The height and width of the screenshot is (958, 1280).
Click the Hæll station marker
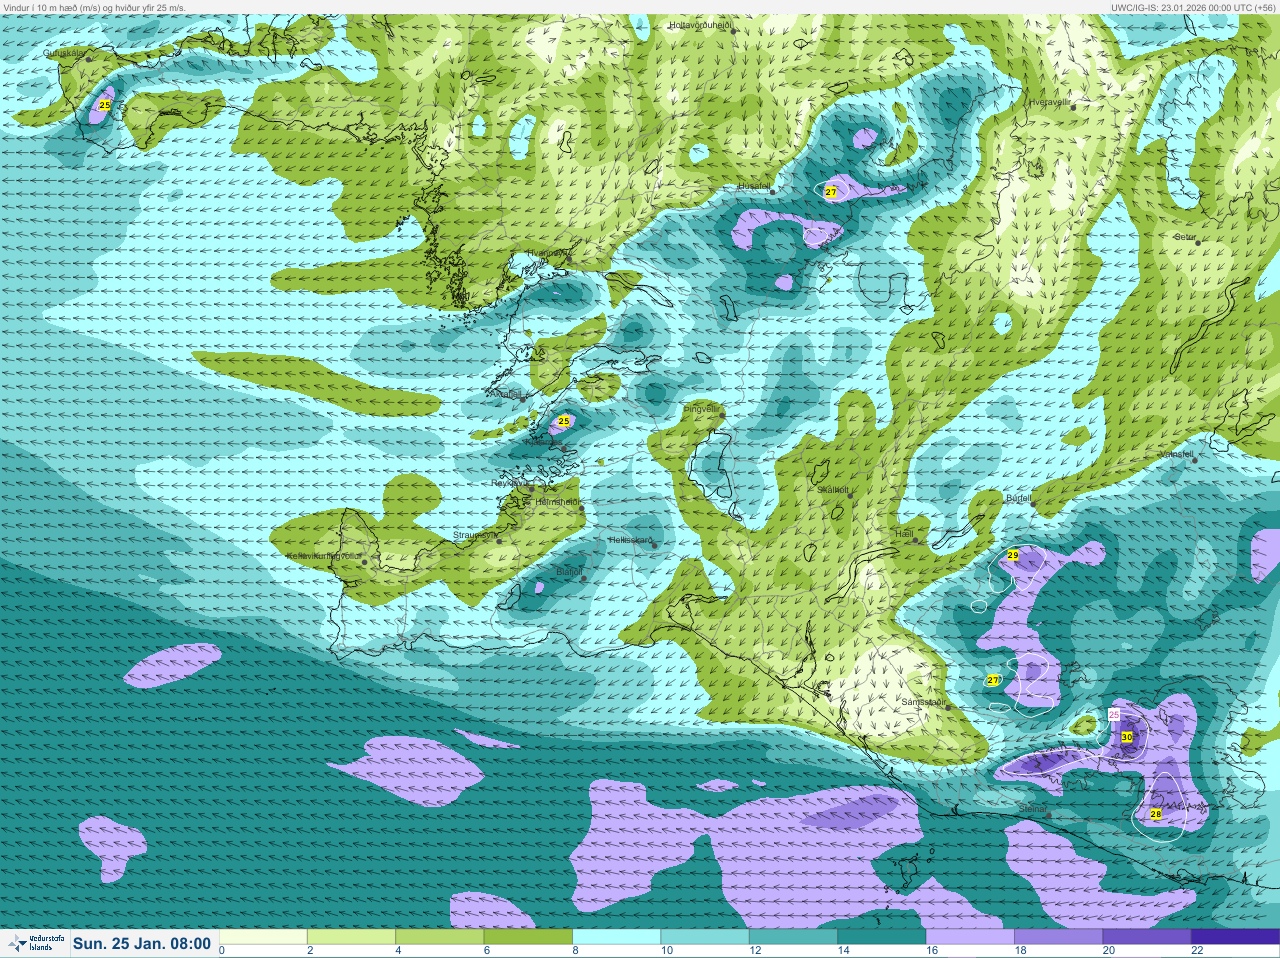point(915,541)
